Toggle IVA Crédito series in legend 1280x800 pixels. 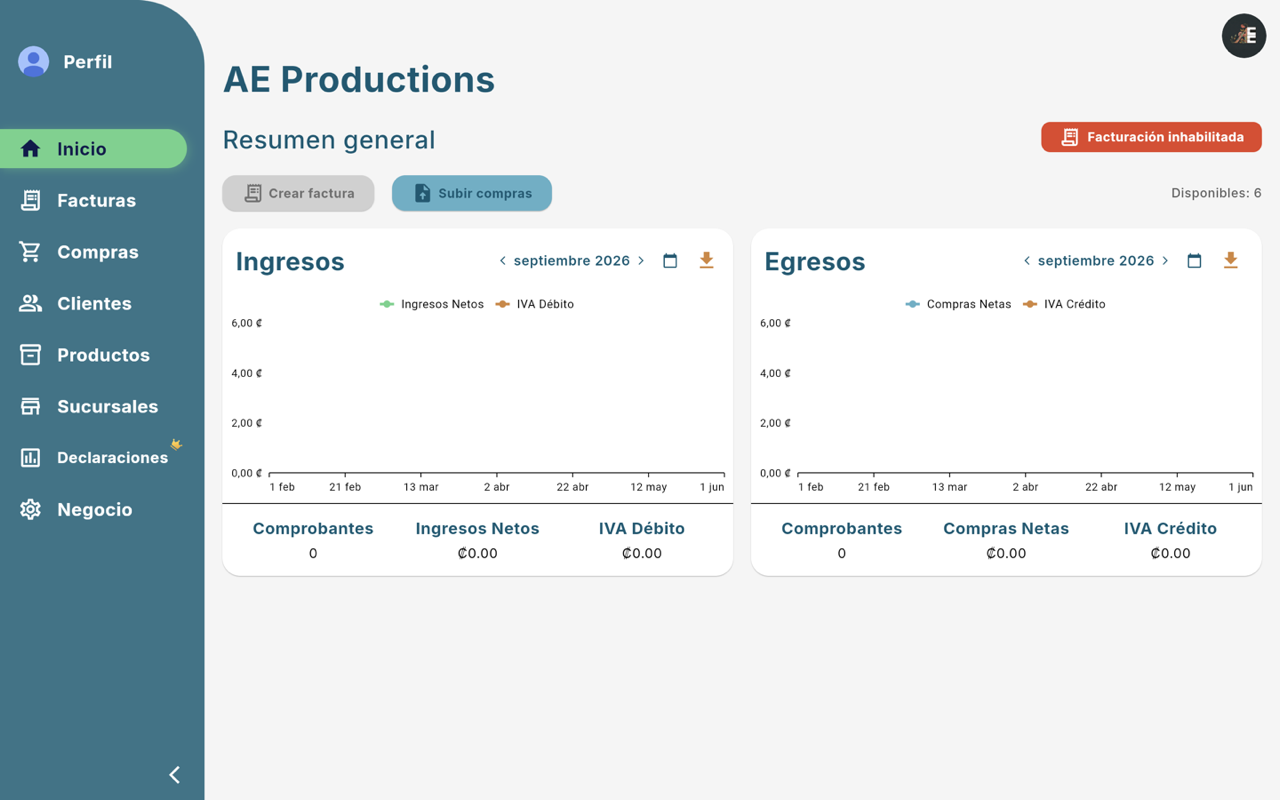pos(1064,304)
